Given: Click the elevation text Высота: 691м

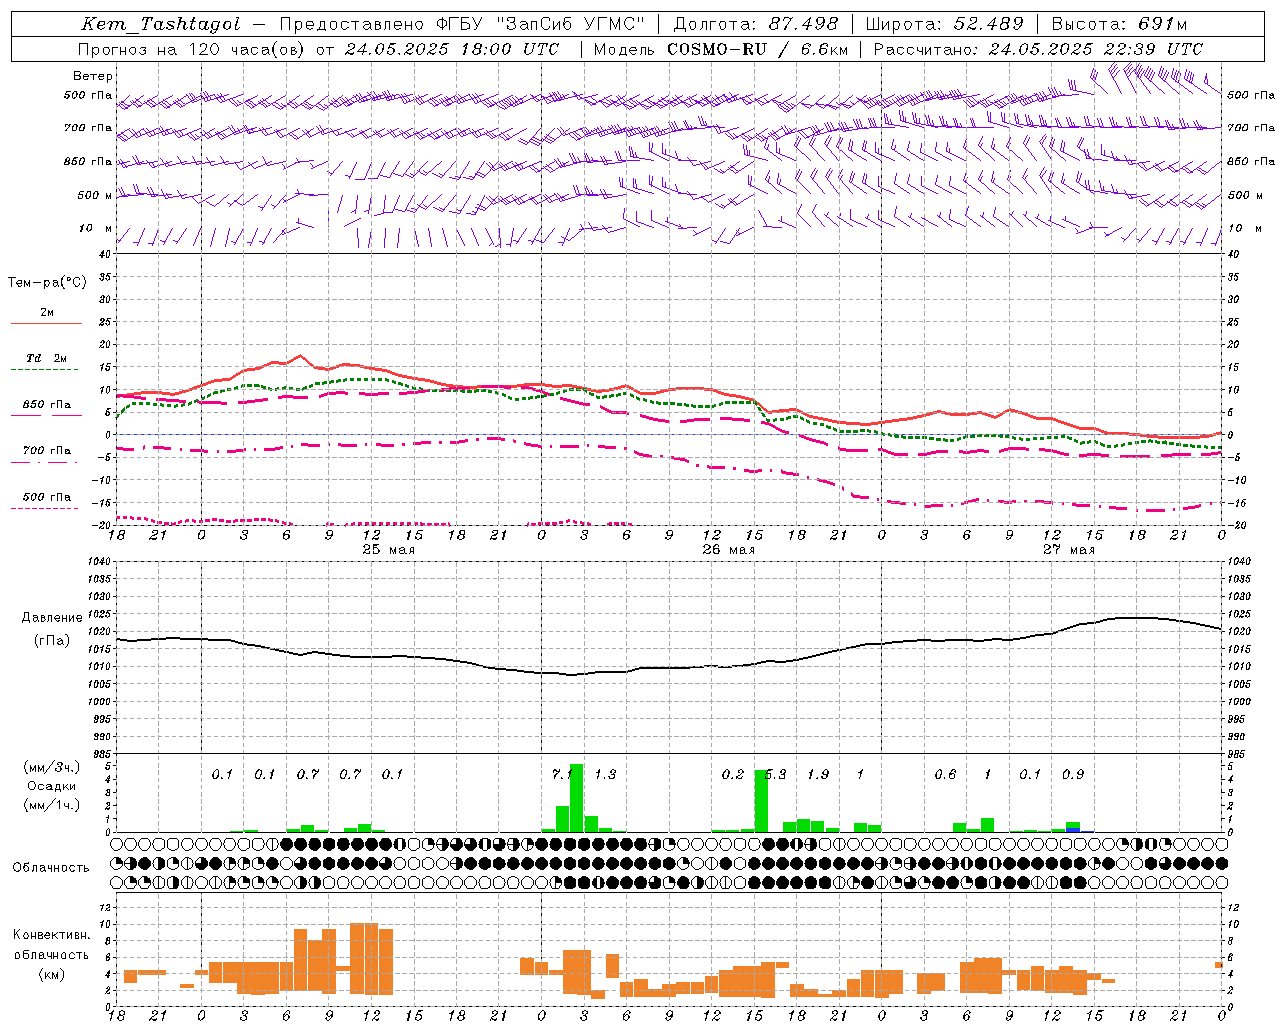Looking at the screenshot, I should 1119,24.
